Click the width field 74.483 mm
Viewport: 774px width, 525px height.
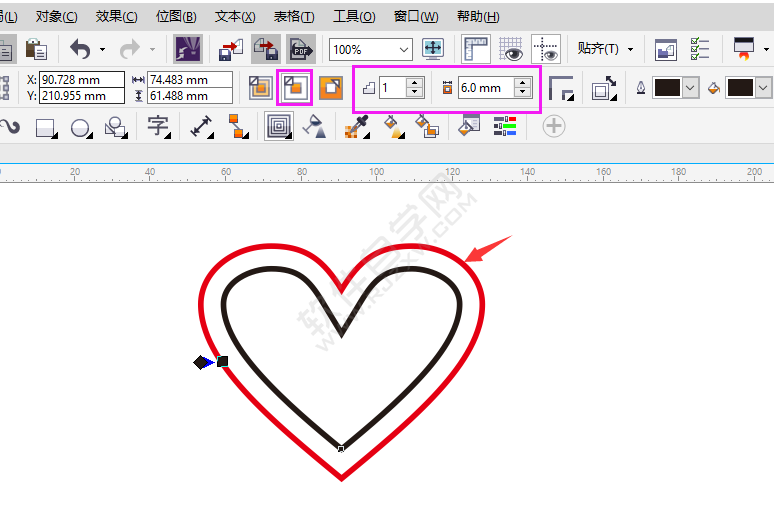pyautogui.click(x=190, y=80)
